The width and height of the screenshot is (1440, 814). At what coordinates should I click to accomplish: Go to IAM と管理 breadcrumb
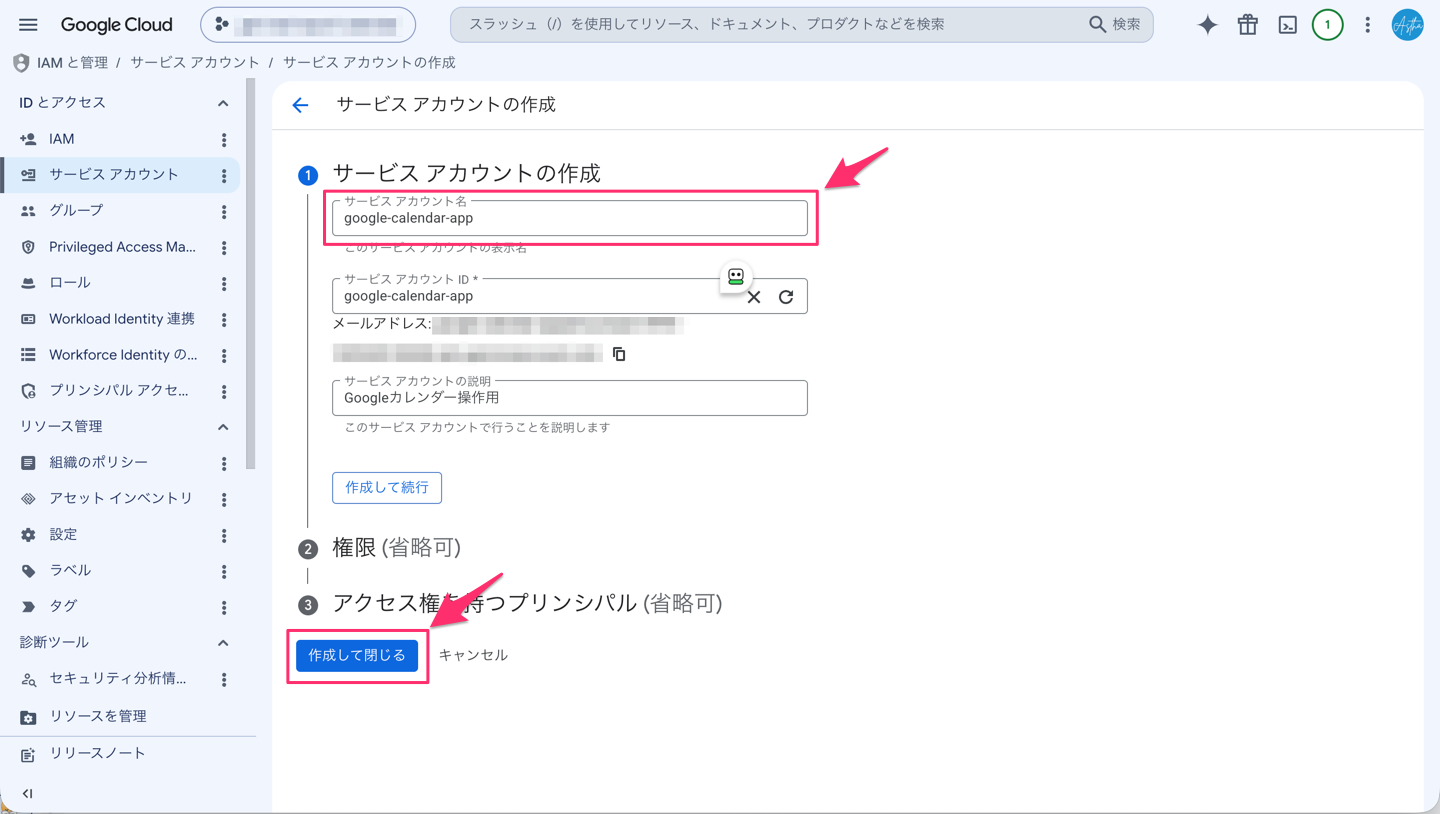tap(72, 63)
